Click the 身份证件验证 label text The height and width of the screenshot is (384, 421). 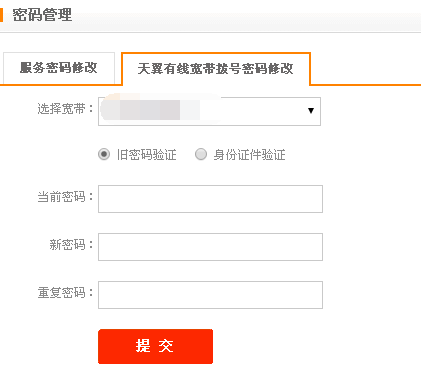[249, 155]
